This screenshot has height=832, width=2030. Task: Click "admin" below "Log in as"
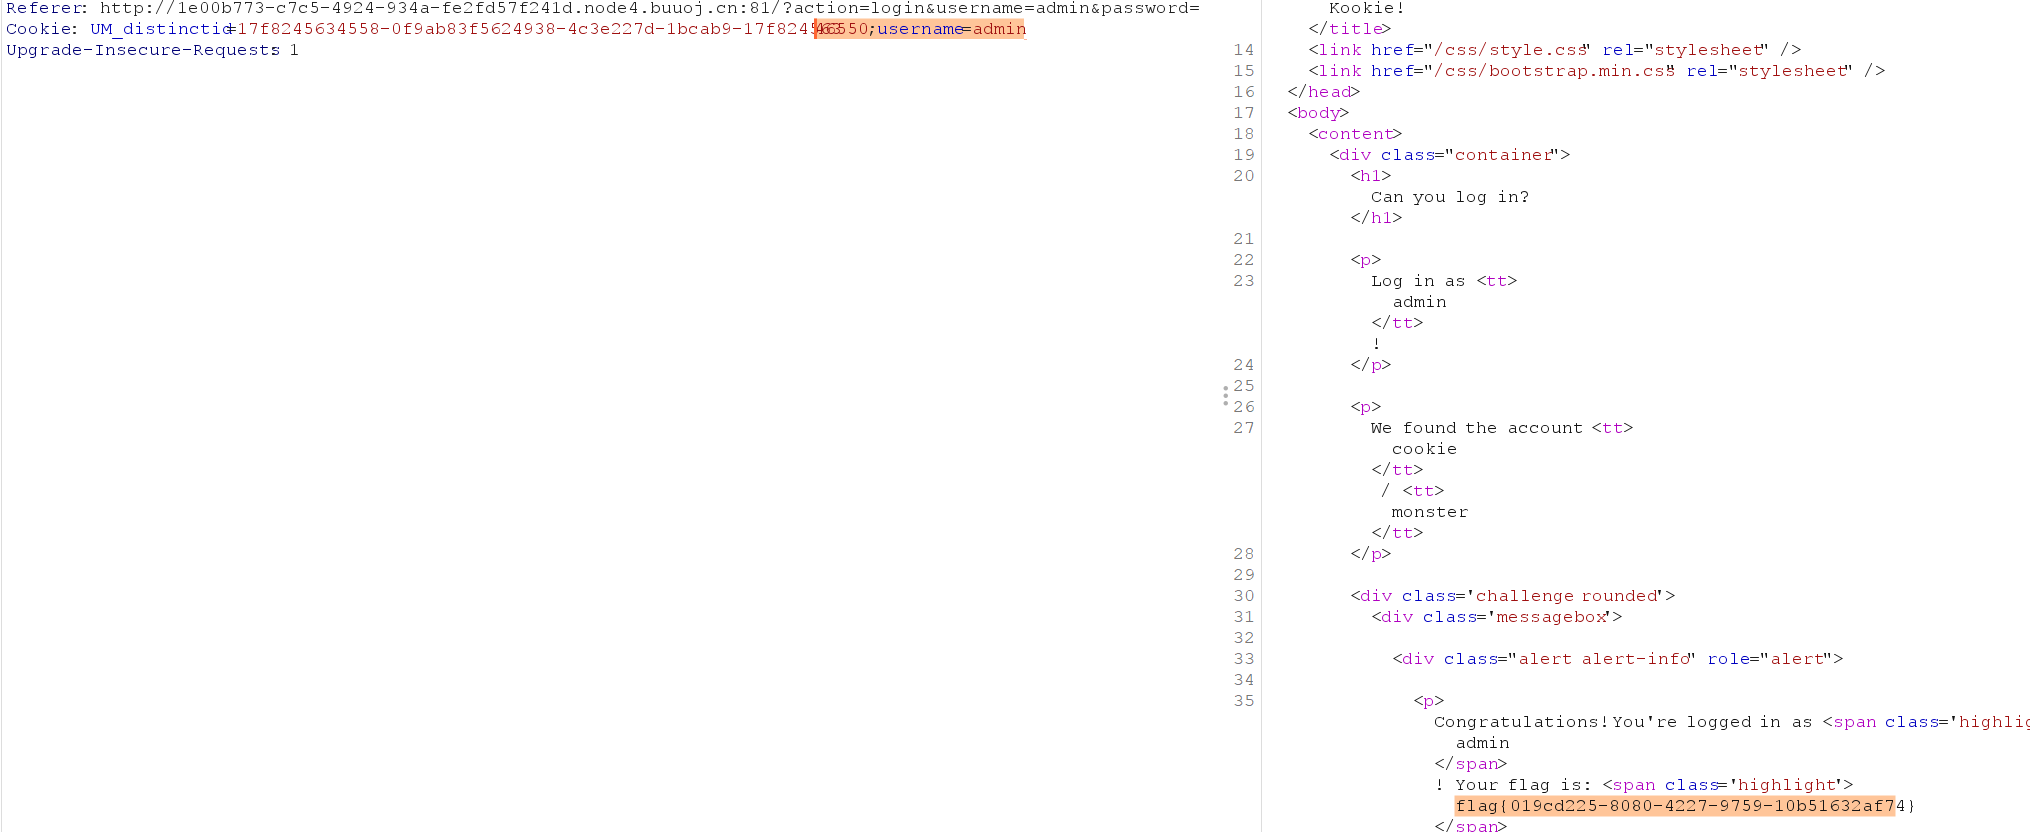(1419, 302)
